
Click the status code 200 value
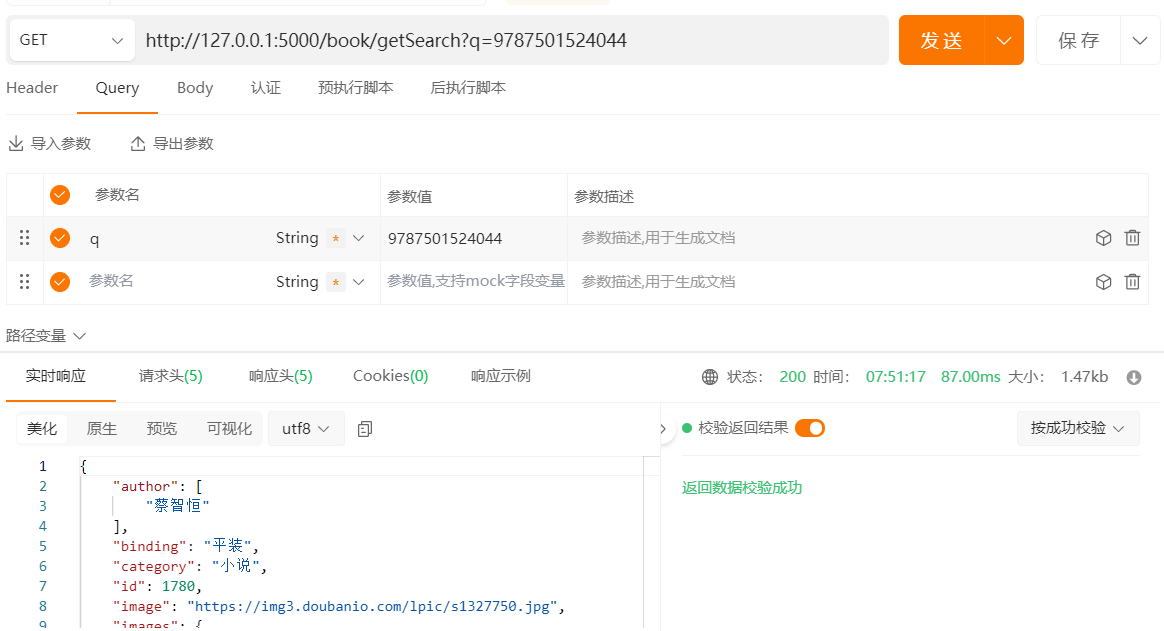(x=792, y=376)
